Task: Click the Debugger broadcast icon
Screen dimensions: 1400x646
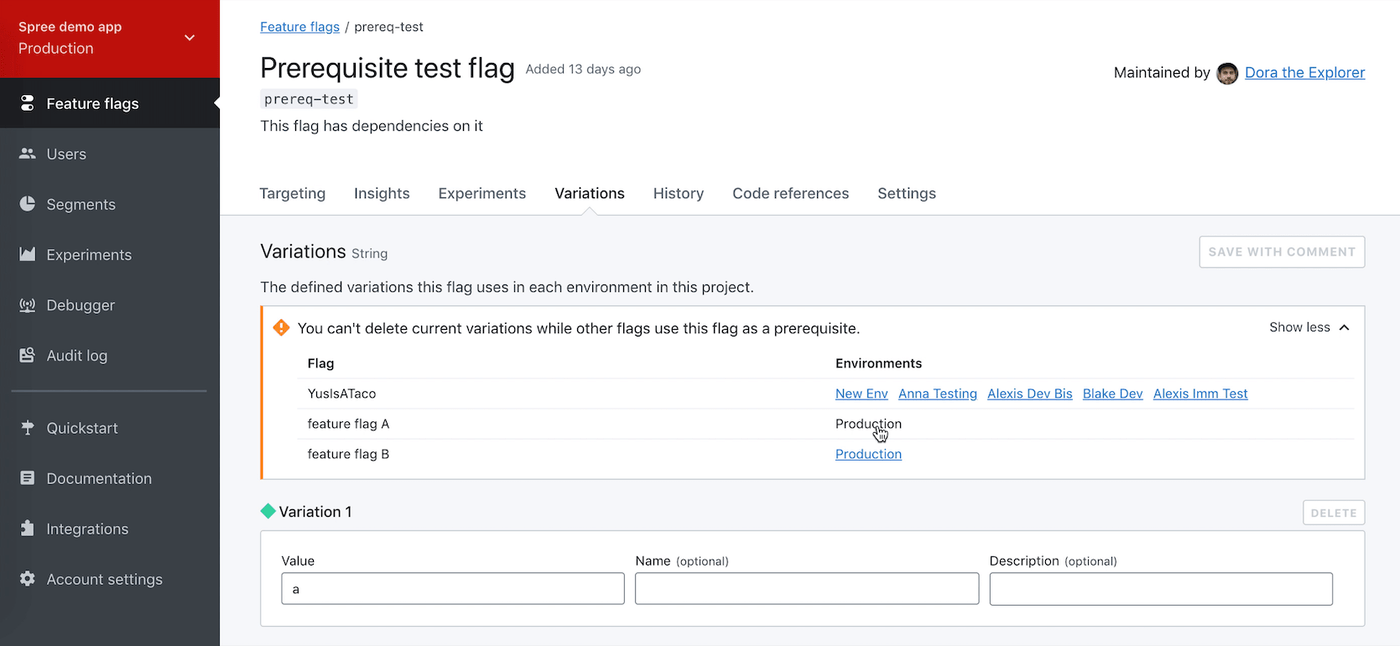Action: click(x=27, y=305)
